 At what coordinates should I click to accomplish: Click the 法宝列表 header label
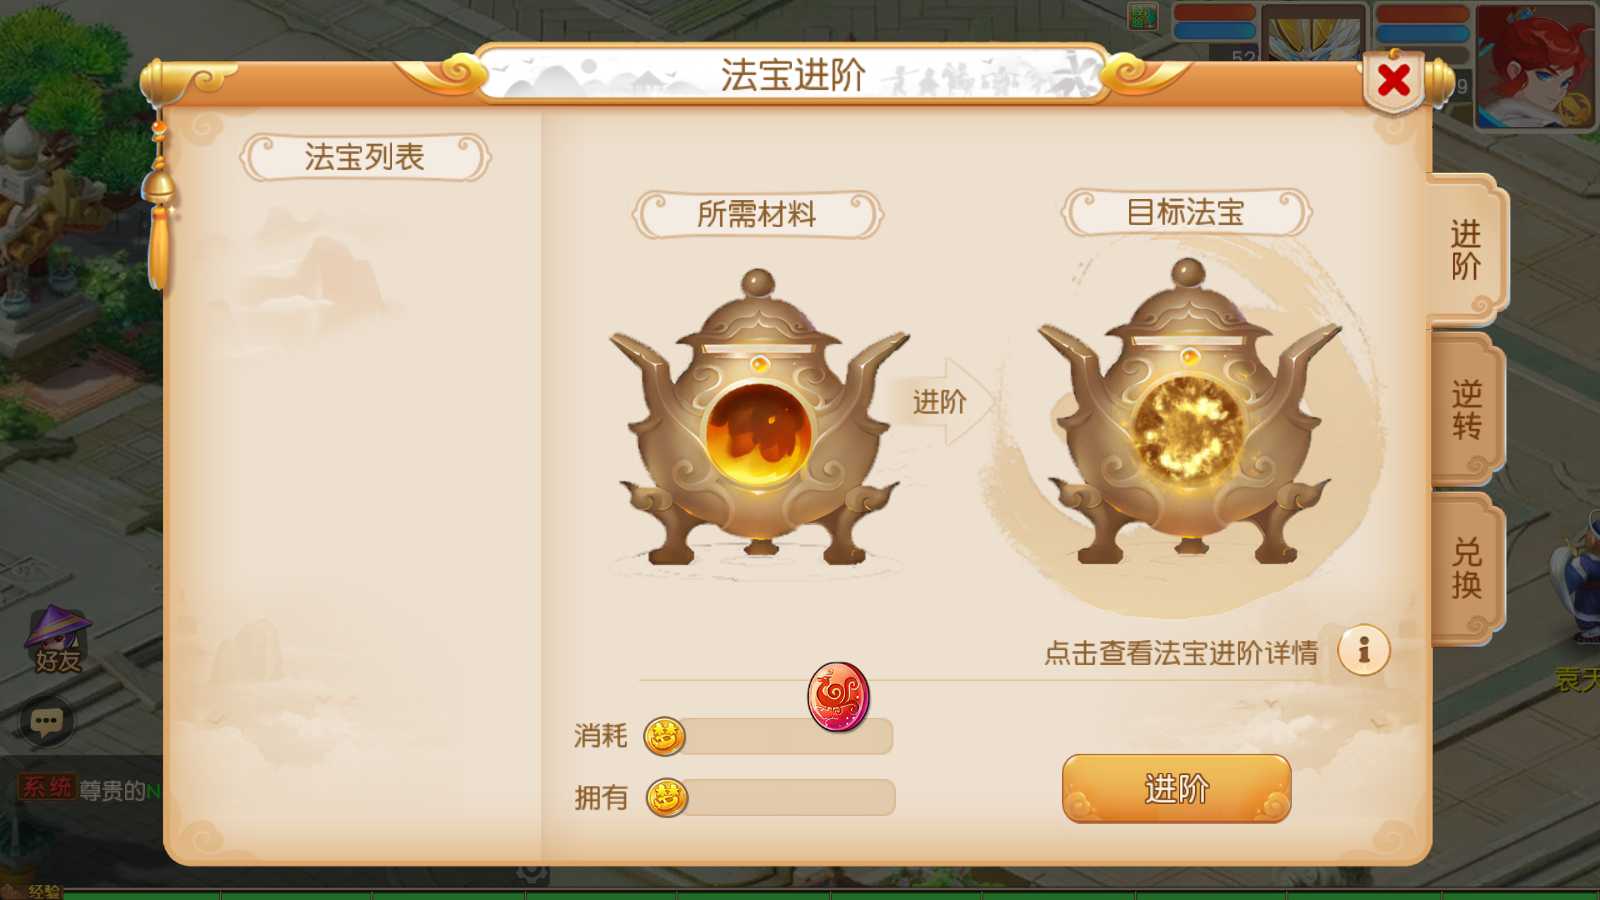(x=365, y=157)
